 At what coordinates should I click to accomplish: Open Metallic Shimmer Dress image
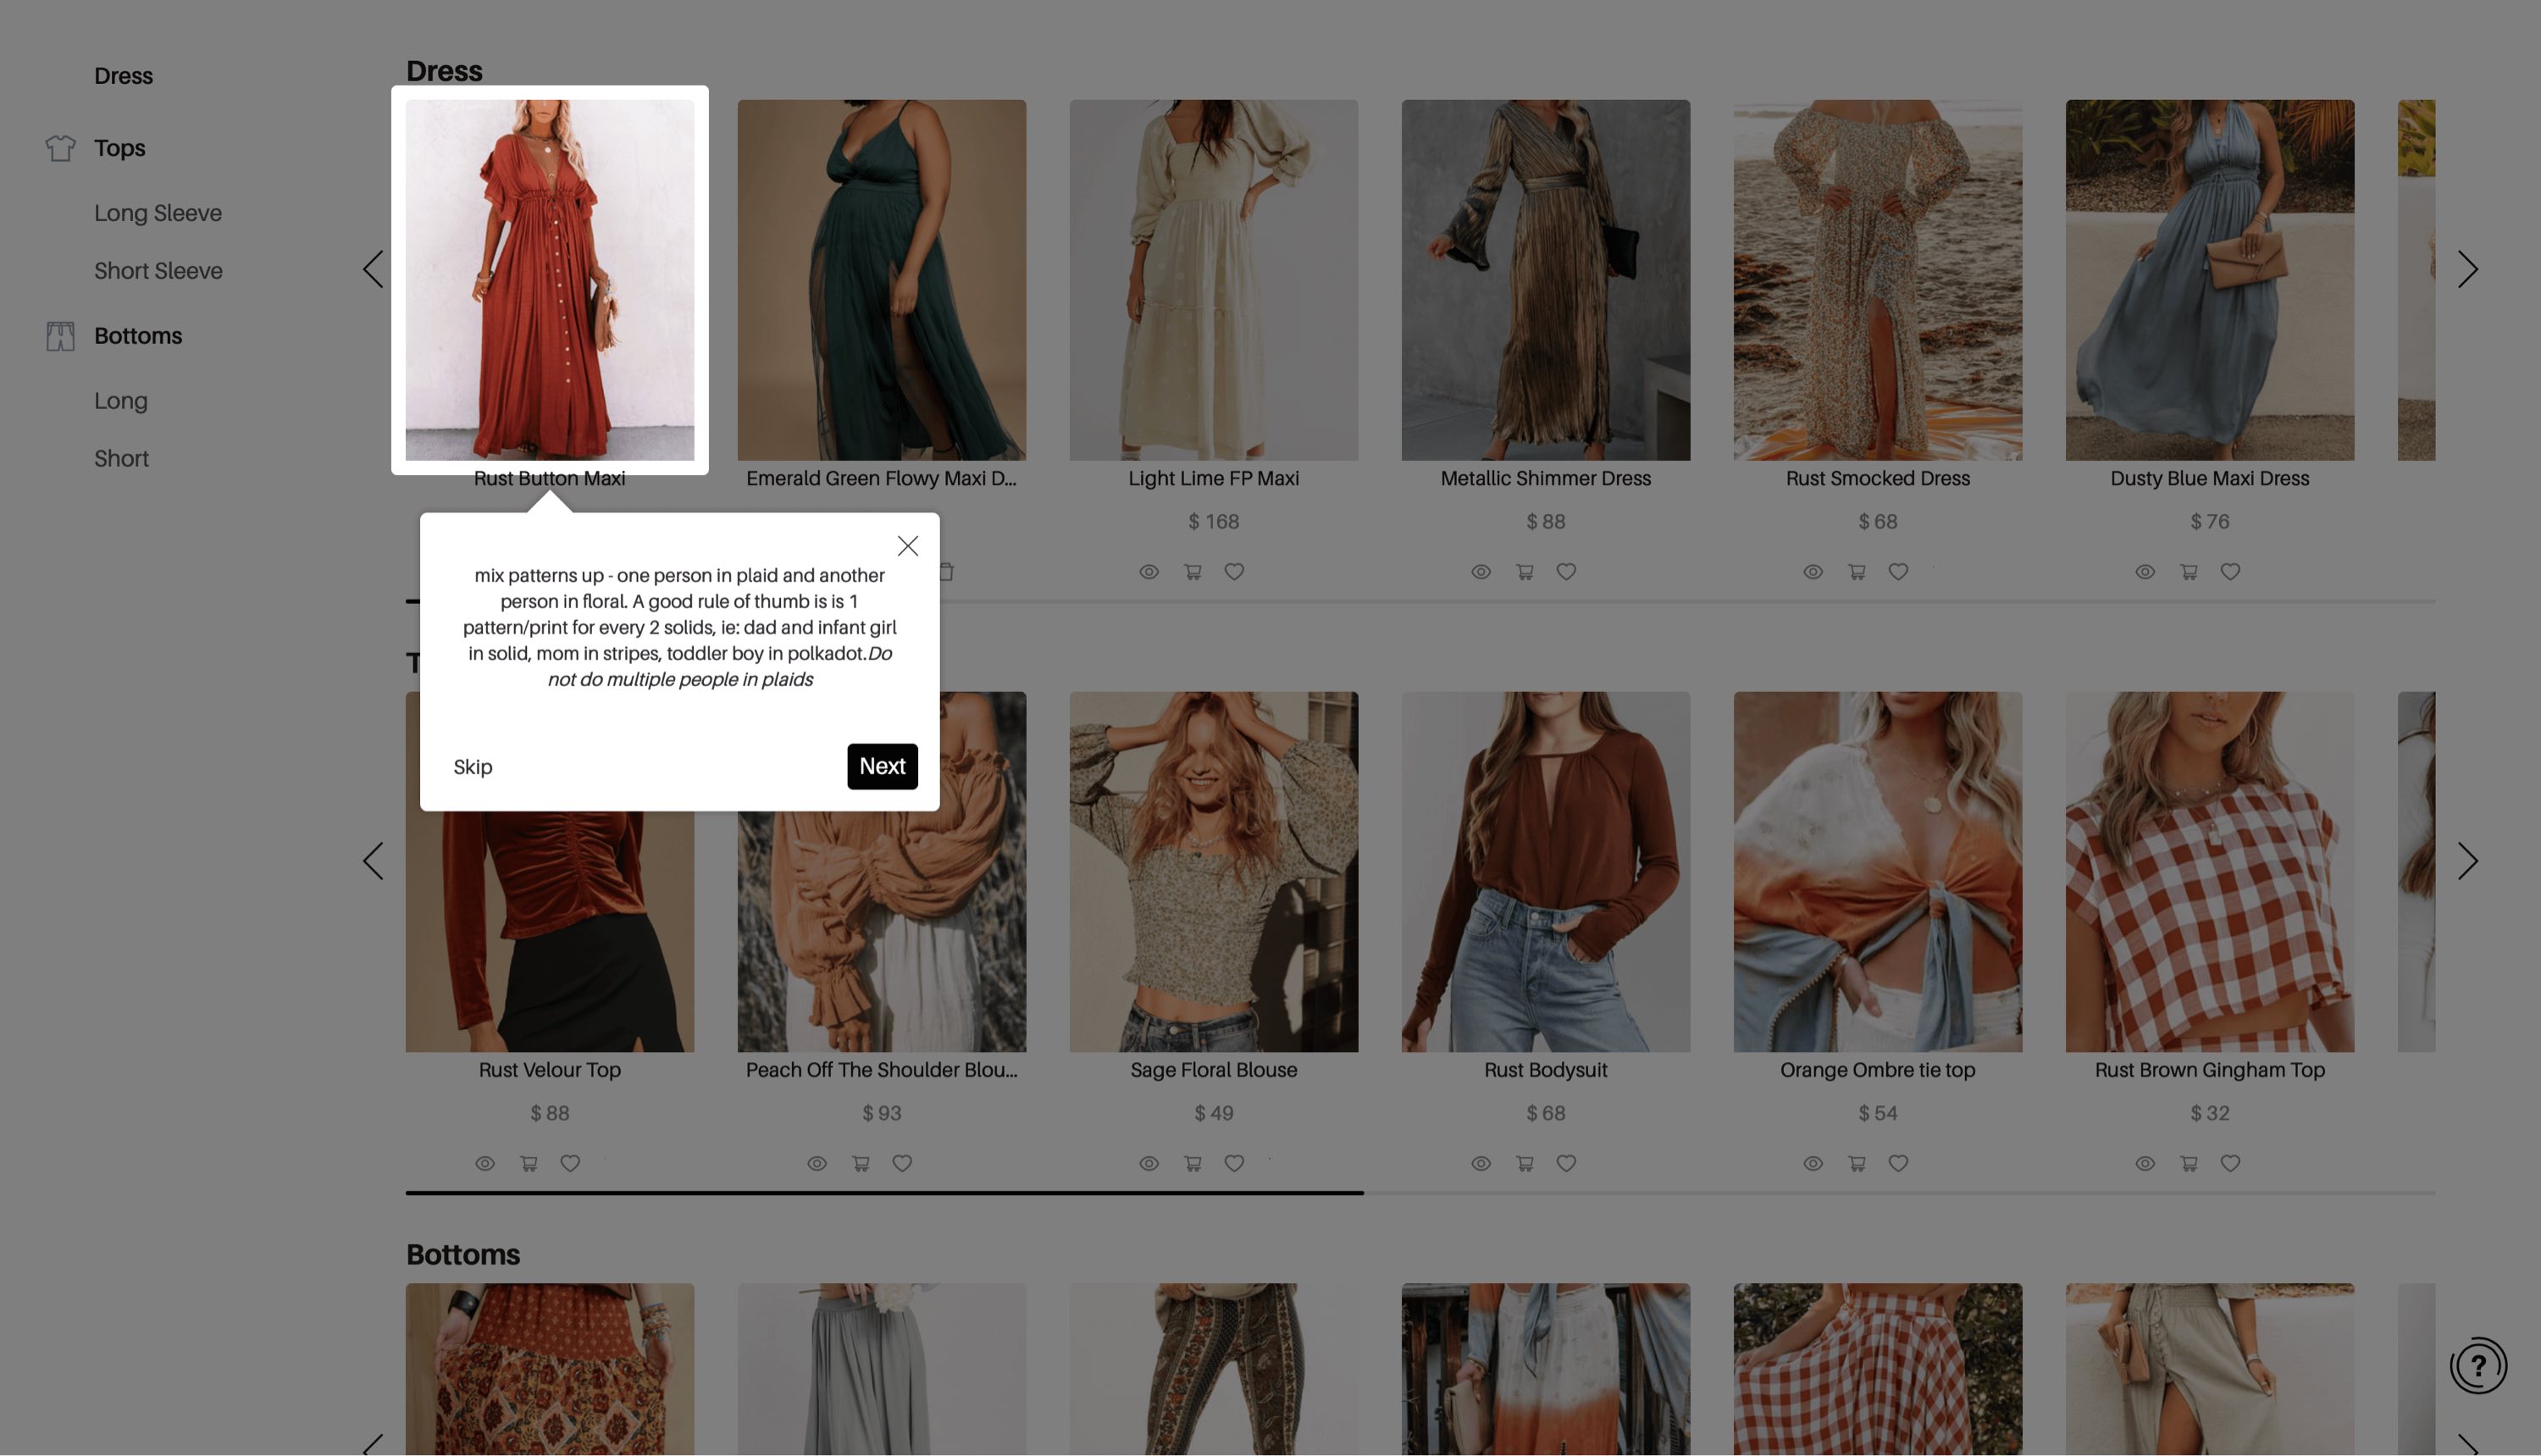point(1545,280)
